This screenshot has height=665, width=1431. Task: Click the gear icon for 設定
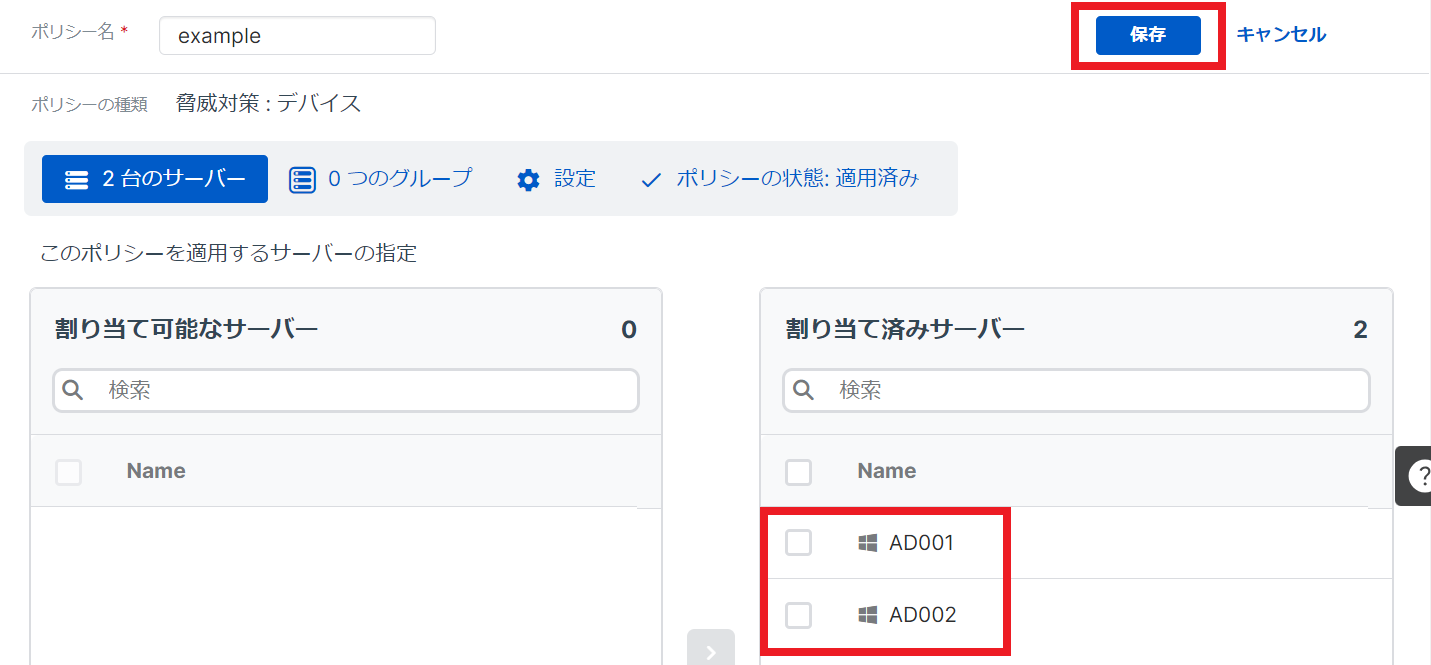tap(528, 180)
